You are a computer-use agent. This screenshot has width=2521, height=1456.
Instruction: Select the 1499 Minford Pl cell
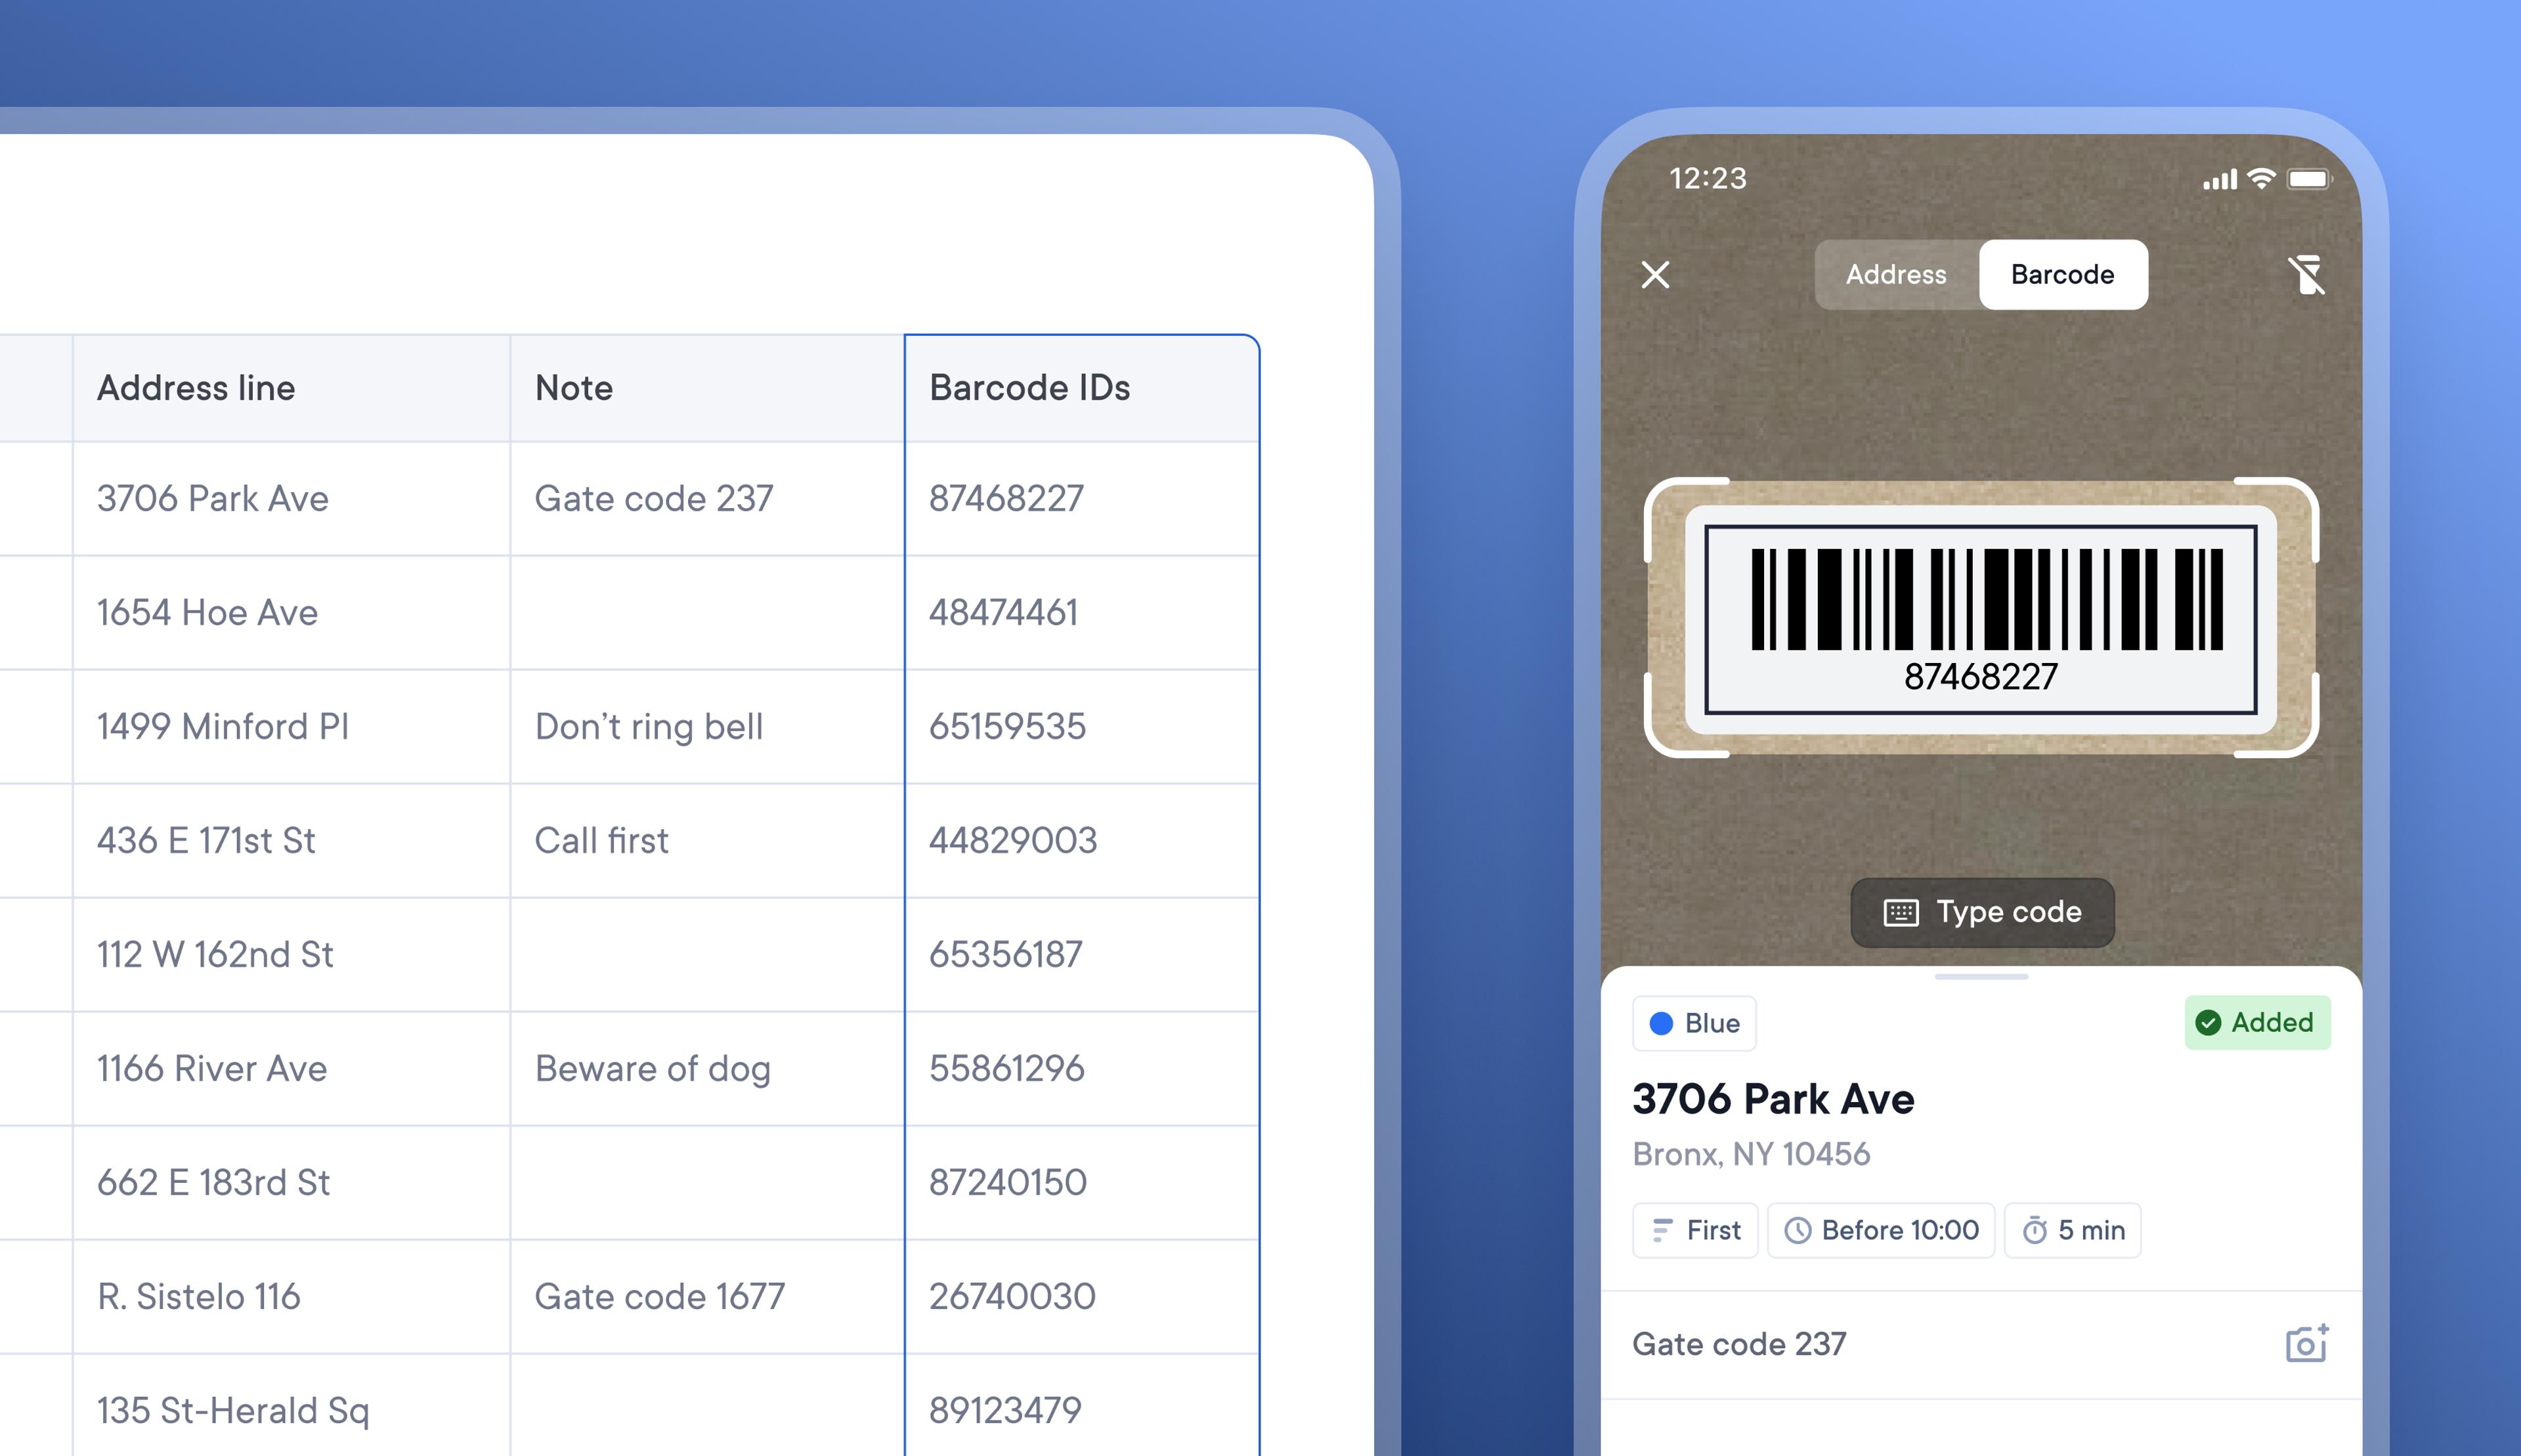[x=291, y=726]
